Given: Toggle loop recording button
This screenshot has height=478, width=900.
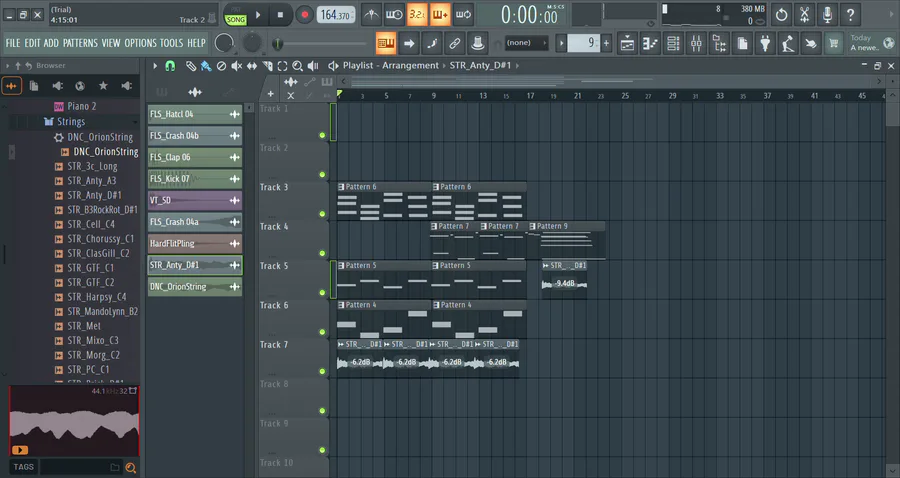Looking at the screenshot, I should coord(463,15).
